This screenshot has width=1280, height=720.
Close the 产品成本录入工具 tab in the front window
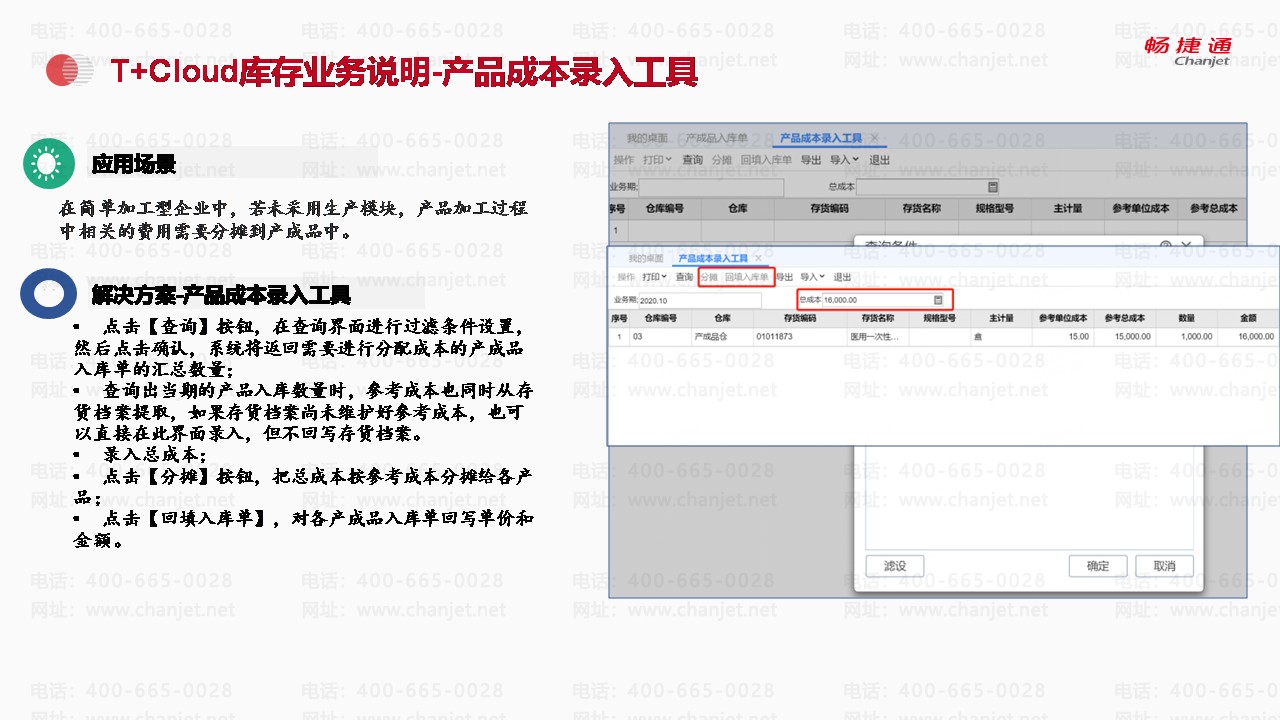tap(759, 258)
